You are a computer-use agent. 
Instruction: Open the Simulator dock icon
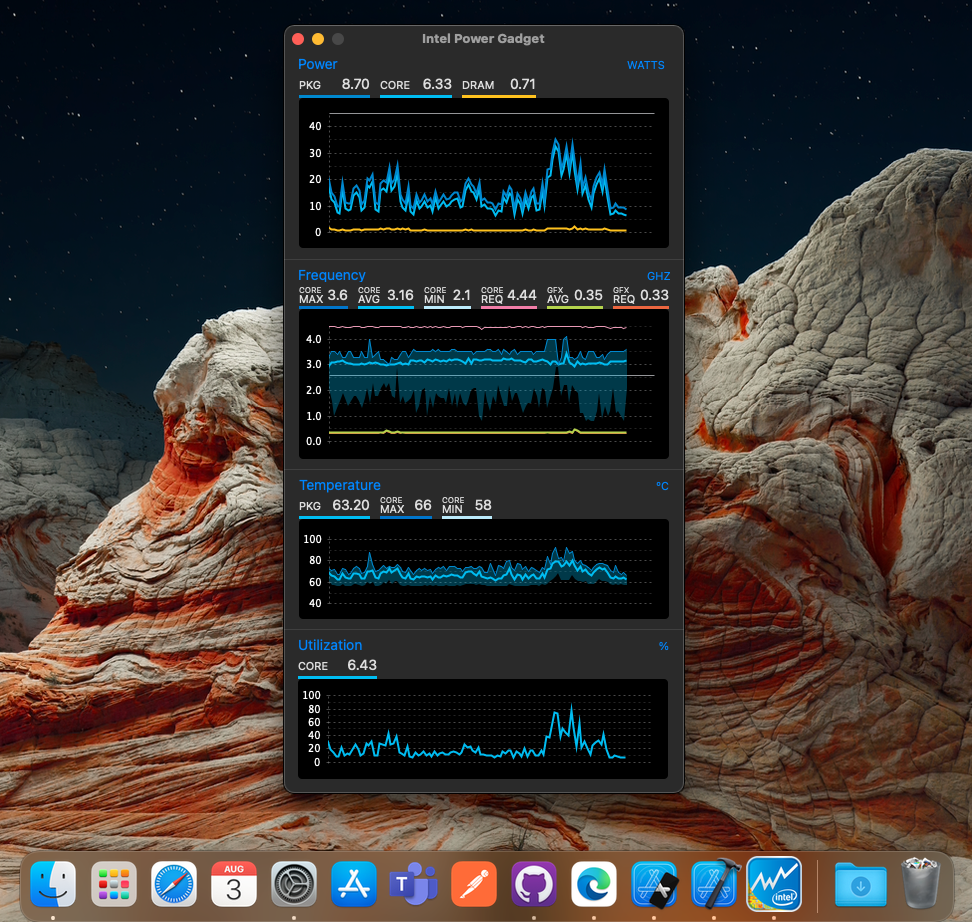coord(654,884)
